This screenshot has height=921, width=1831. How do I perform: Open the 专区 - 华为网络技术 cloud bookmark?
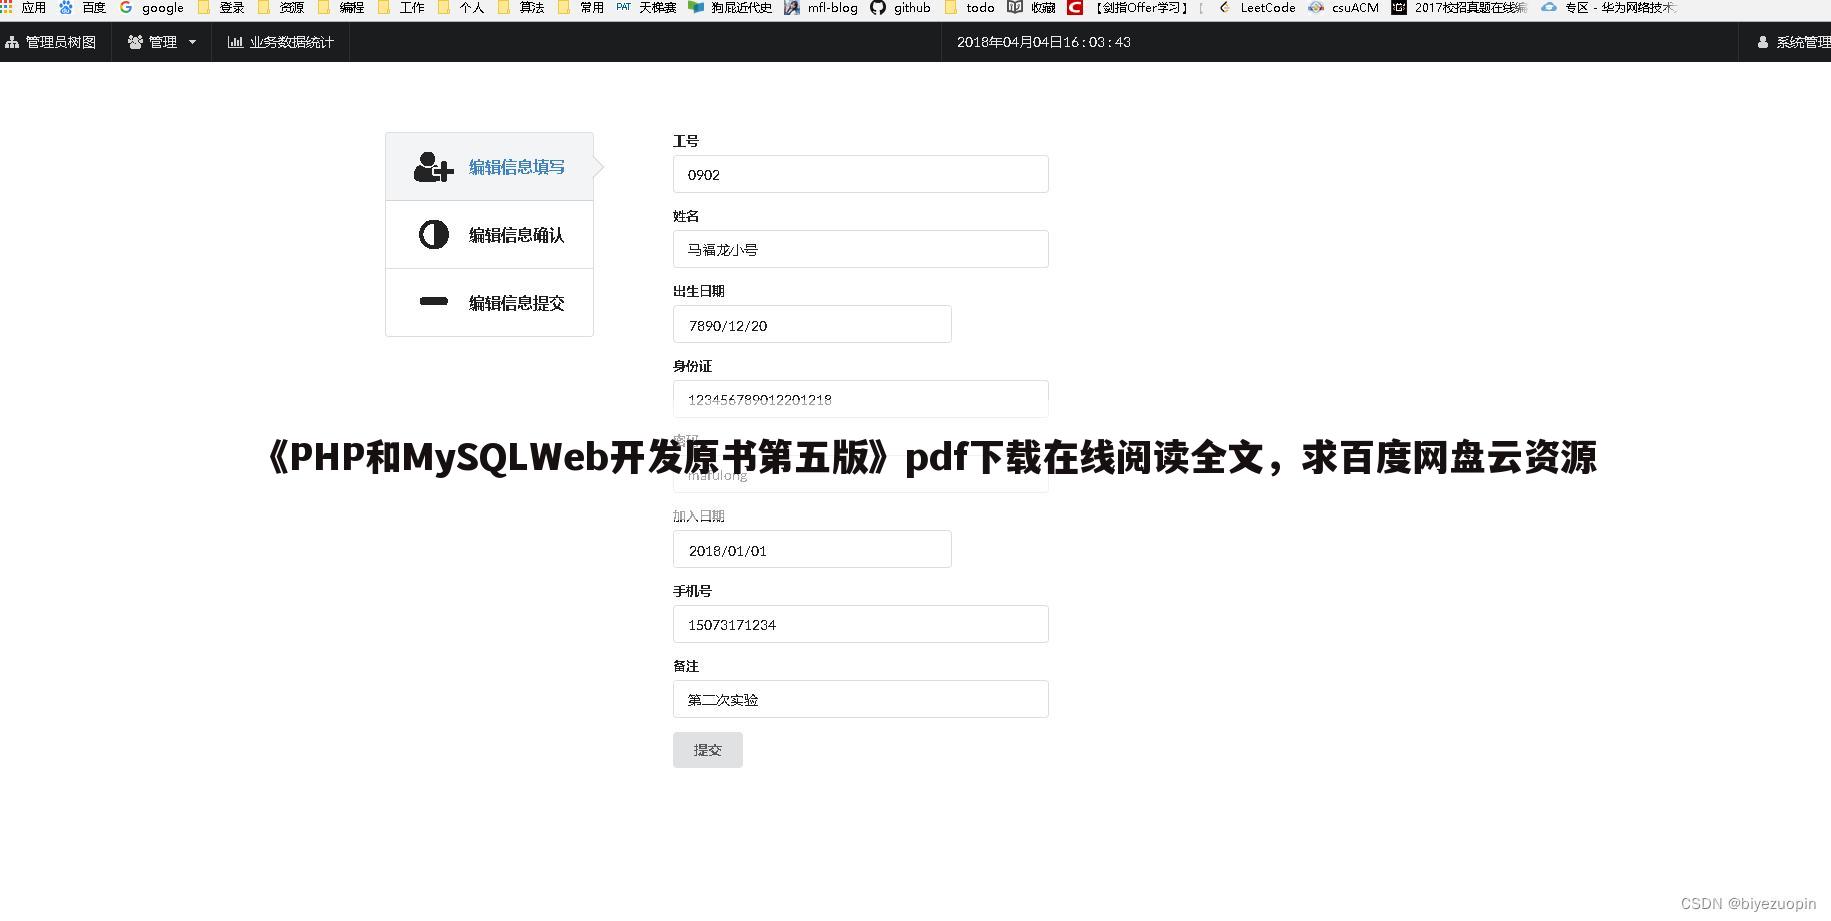[1610, 8]
